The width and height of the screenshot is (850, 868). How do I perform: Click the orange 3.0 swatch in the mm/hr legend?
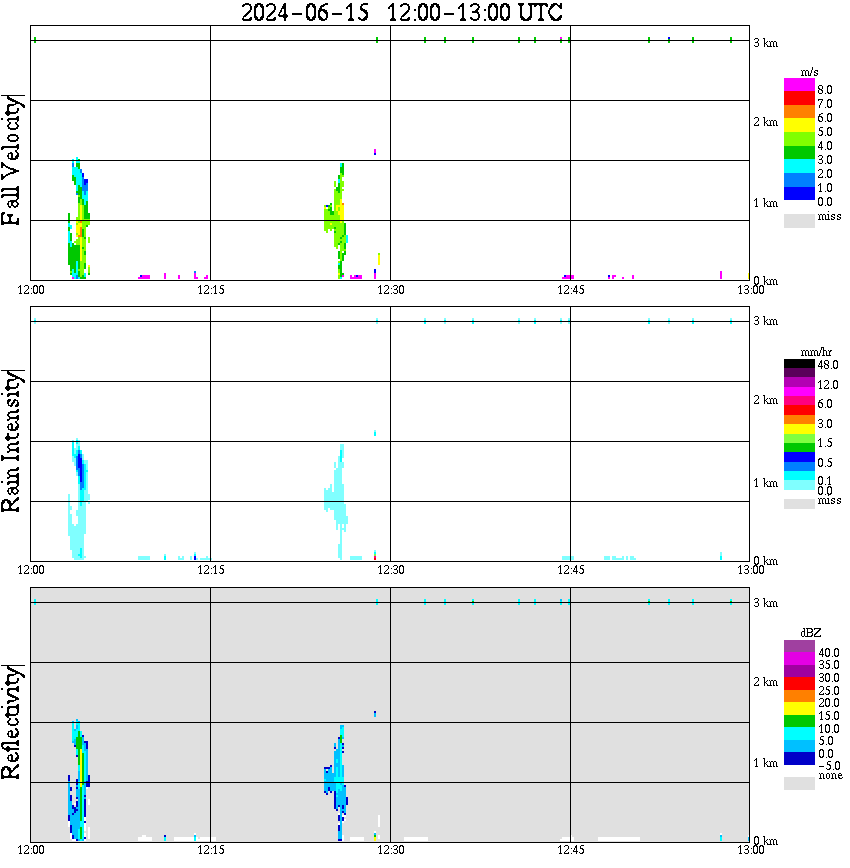tap(799, 420)
